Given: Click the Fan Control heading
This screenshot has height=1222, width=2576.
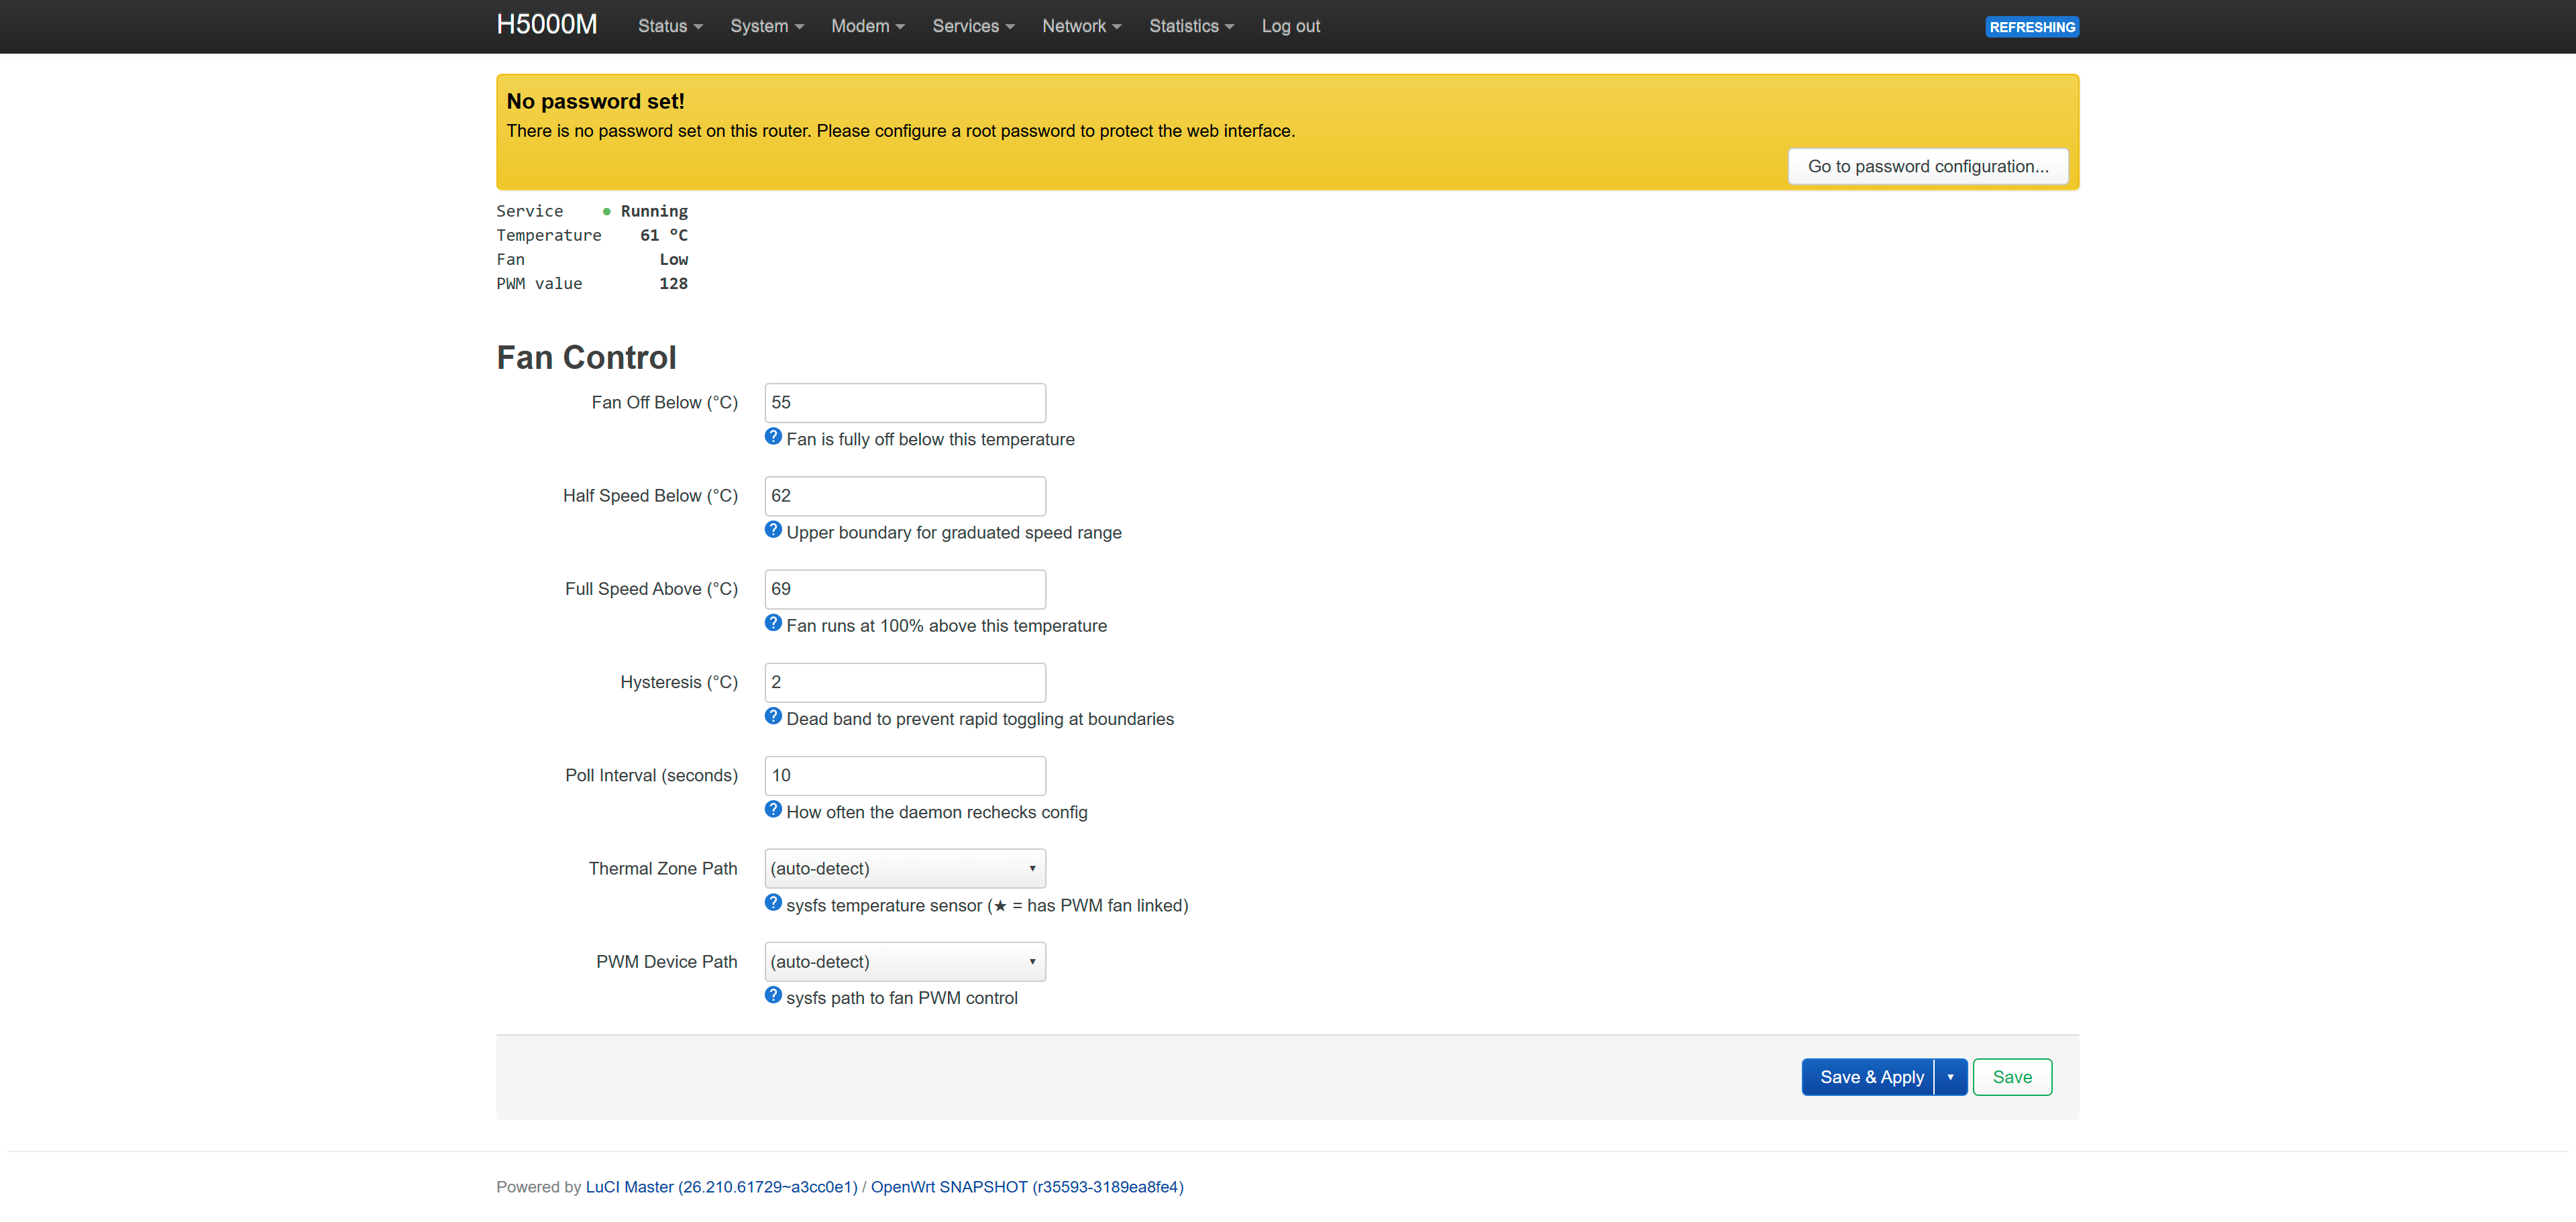Looking at the screenshot, I should 586,358.
